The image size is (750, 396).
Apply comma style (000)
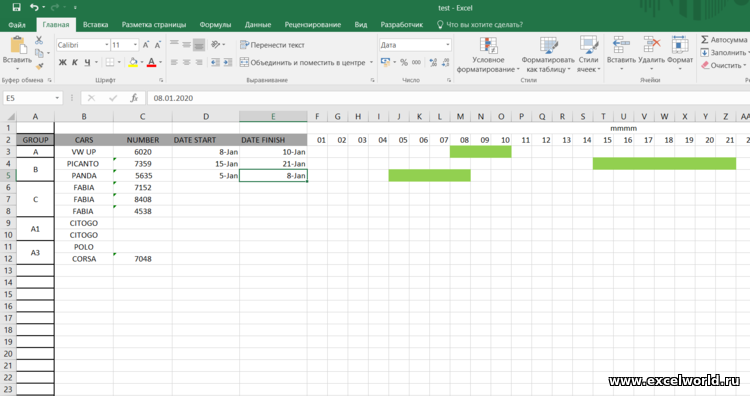[x=417, y=62]
